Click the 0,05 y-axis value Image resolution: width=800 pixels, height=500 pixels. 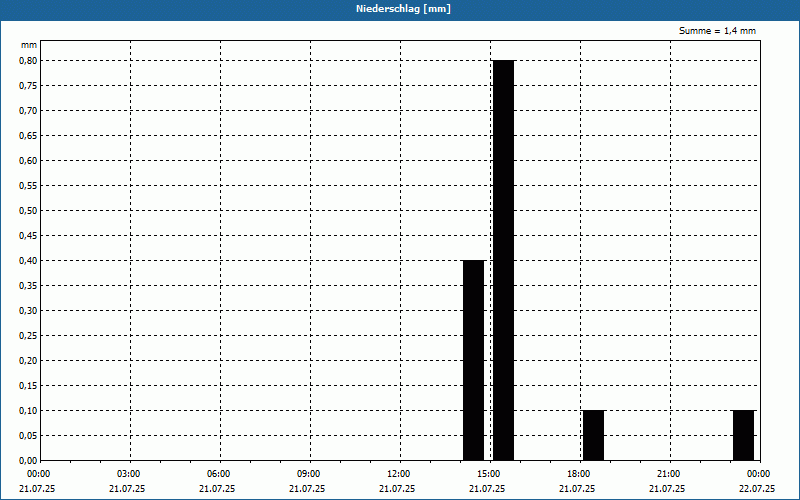point(28,436)
